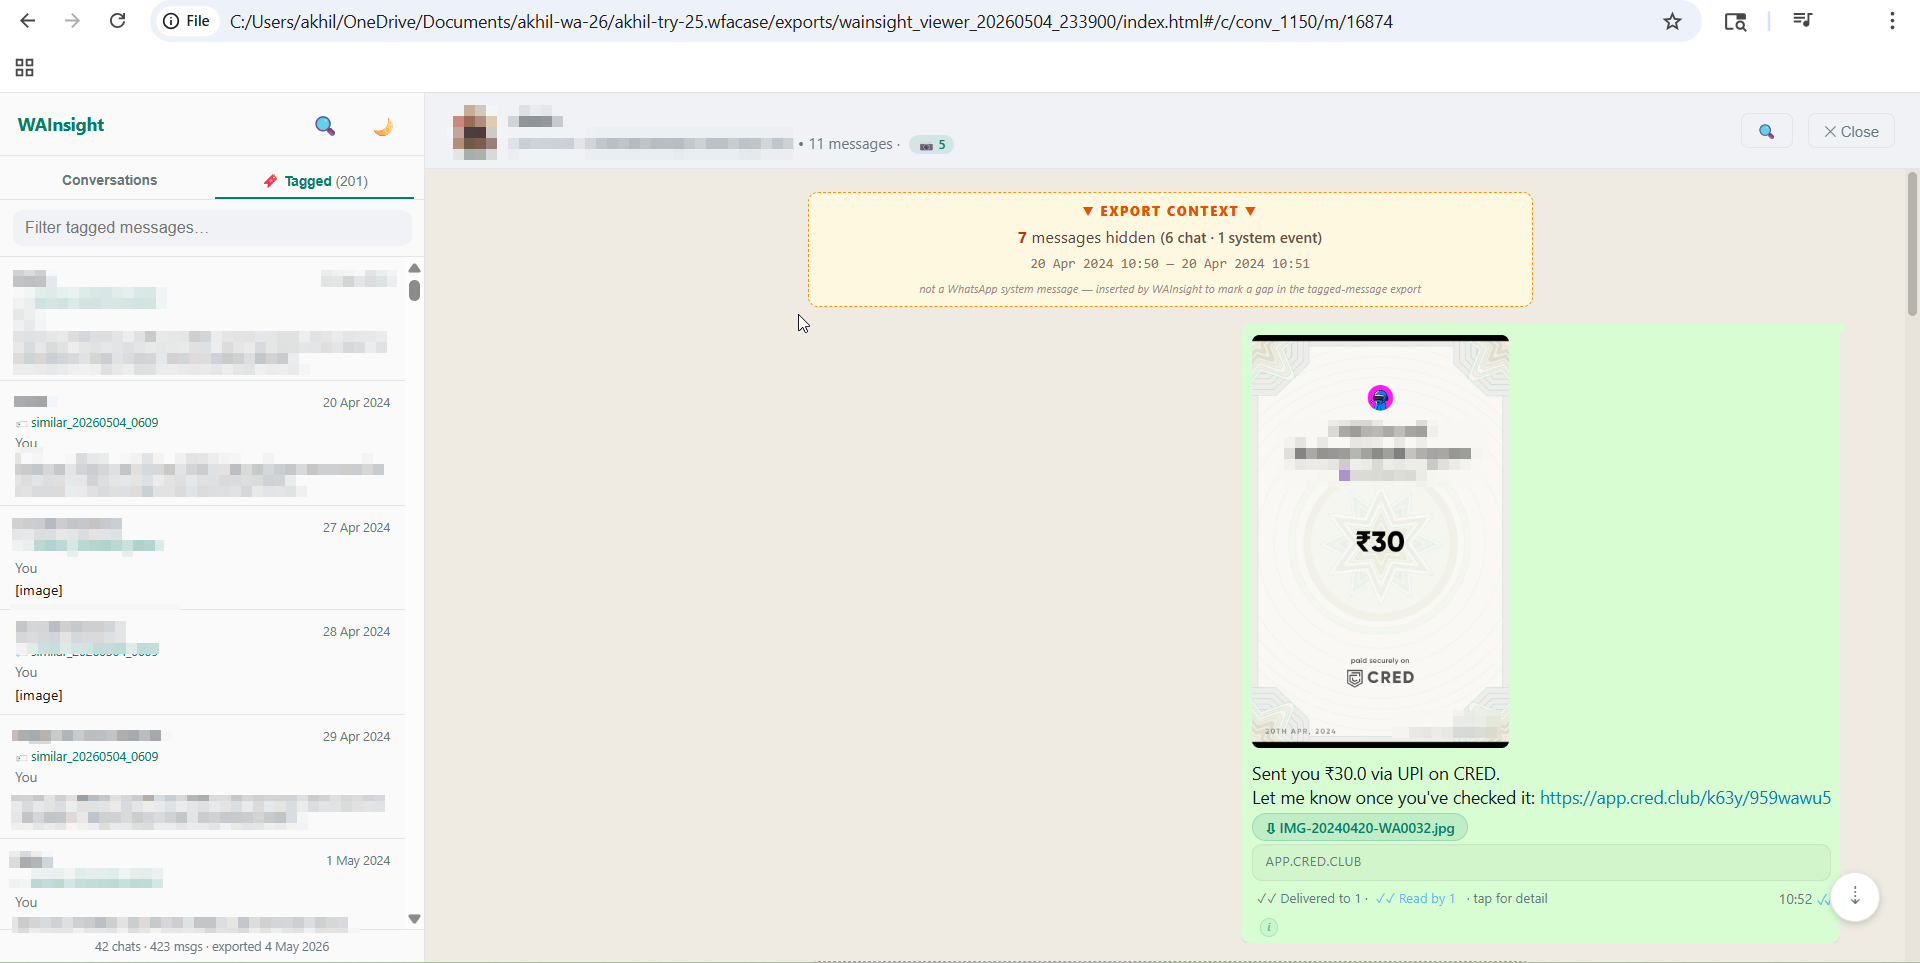Open the Google Lens search icon

click(1735, 21)
